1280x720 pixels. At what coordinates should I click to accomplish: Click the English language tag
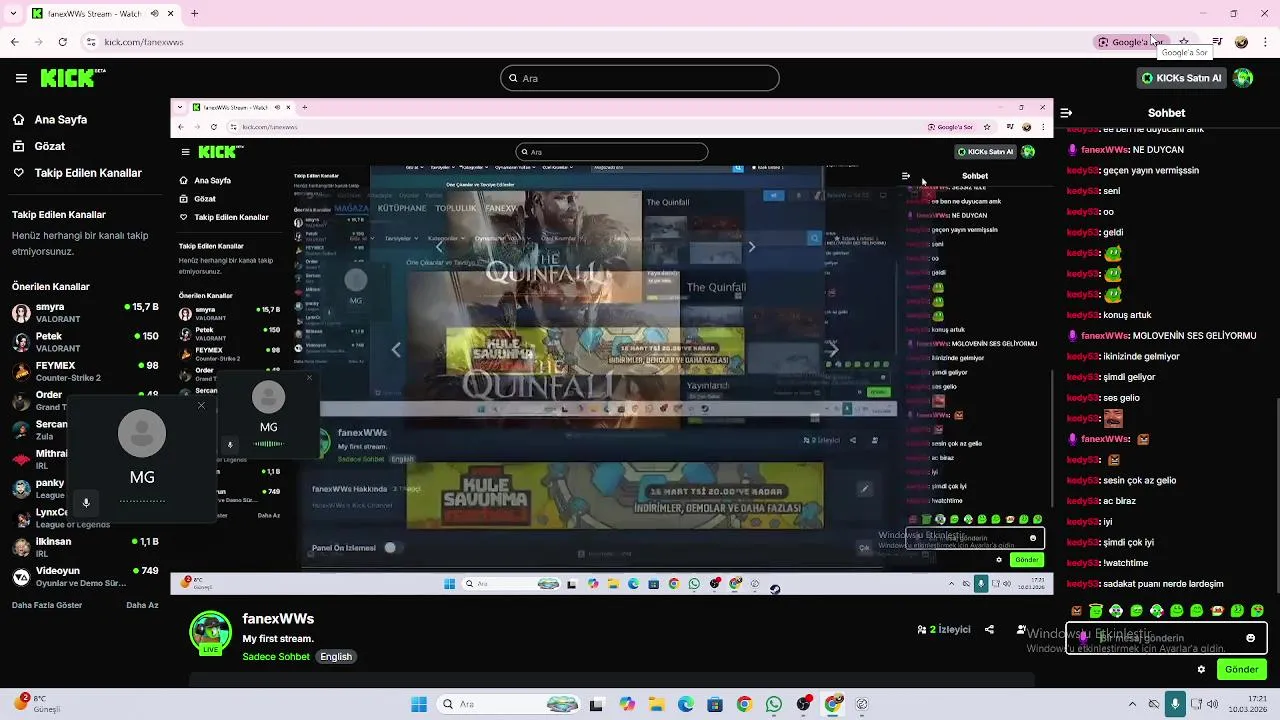336,657
